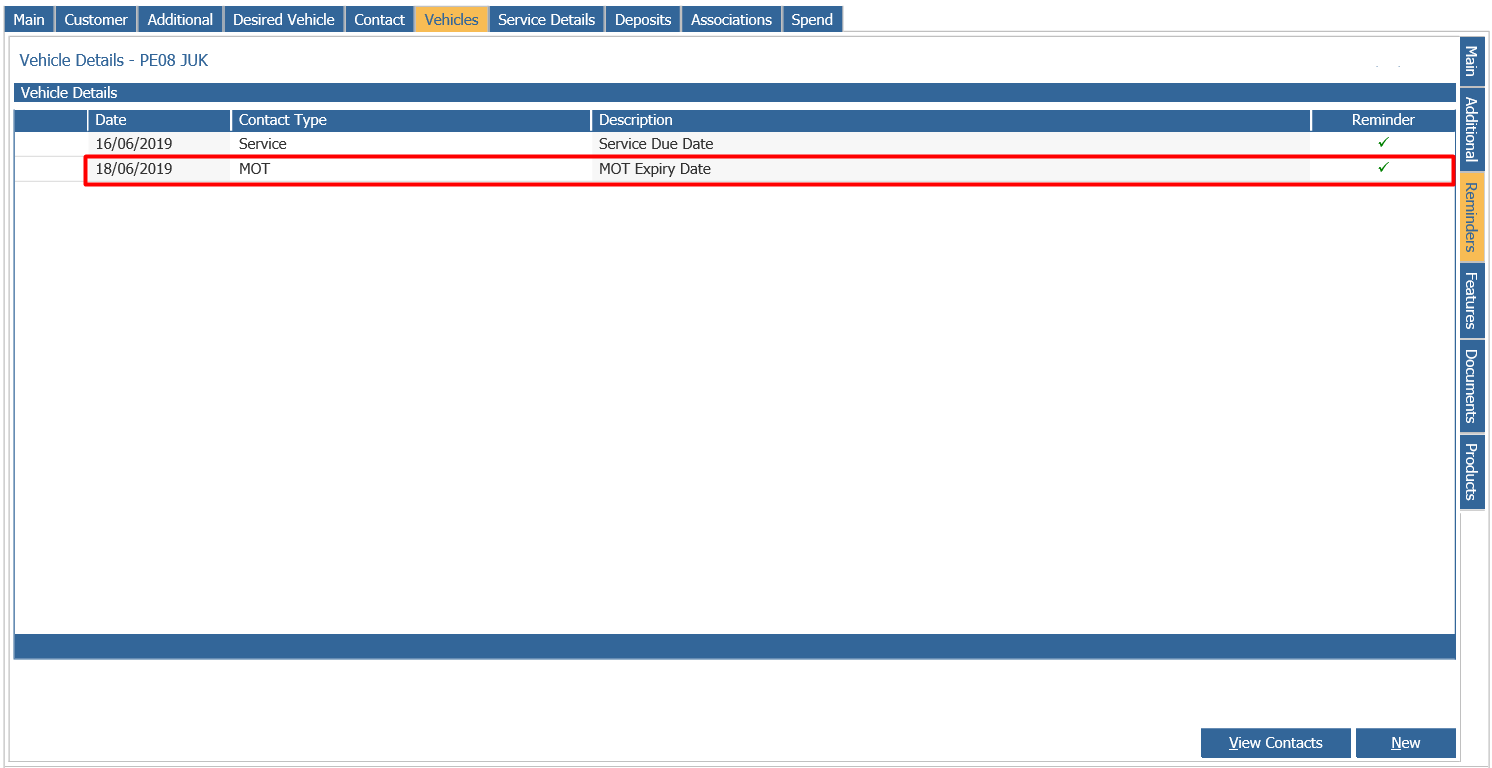Screen dimensions: 1492x768
Task: Click the Vehicle Details - PE08 JUK heading
Action: 114,61
